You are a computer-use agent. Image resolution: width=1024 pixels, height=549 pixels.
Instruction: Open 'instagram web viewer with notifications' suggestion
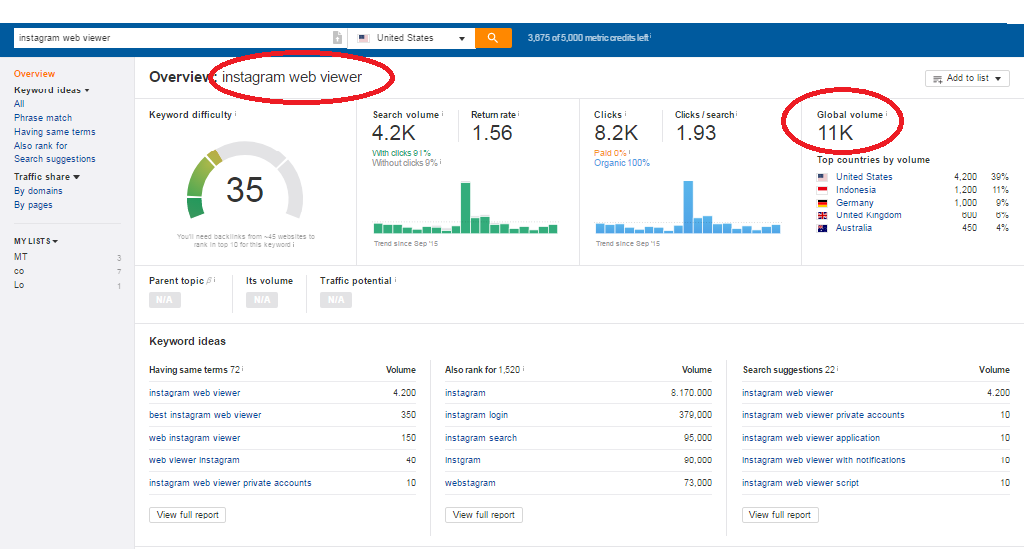click(x=824, y=460)
